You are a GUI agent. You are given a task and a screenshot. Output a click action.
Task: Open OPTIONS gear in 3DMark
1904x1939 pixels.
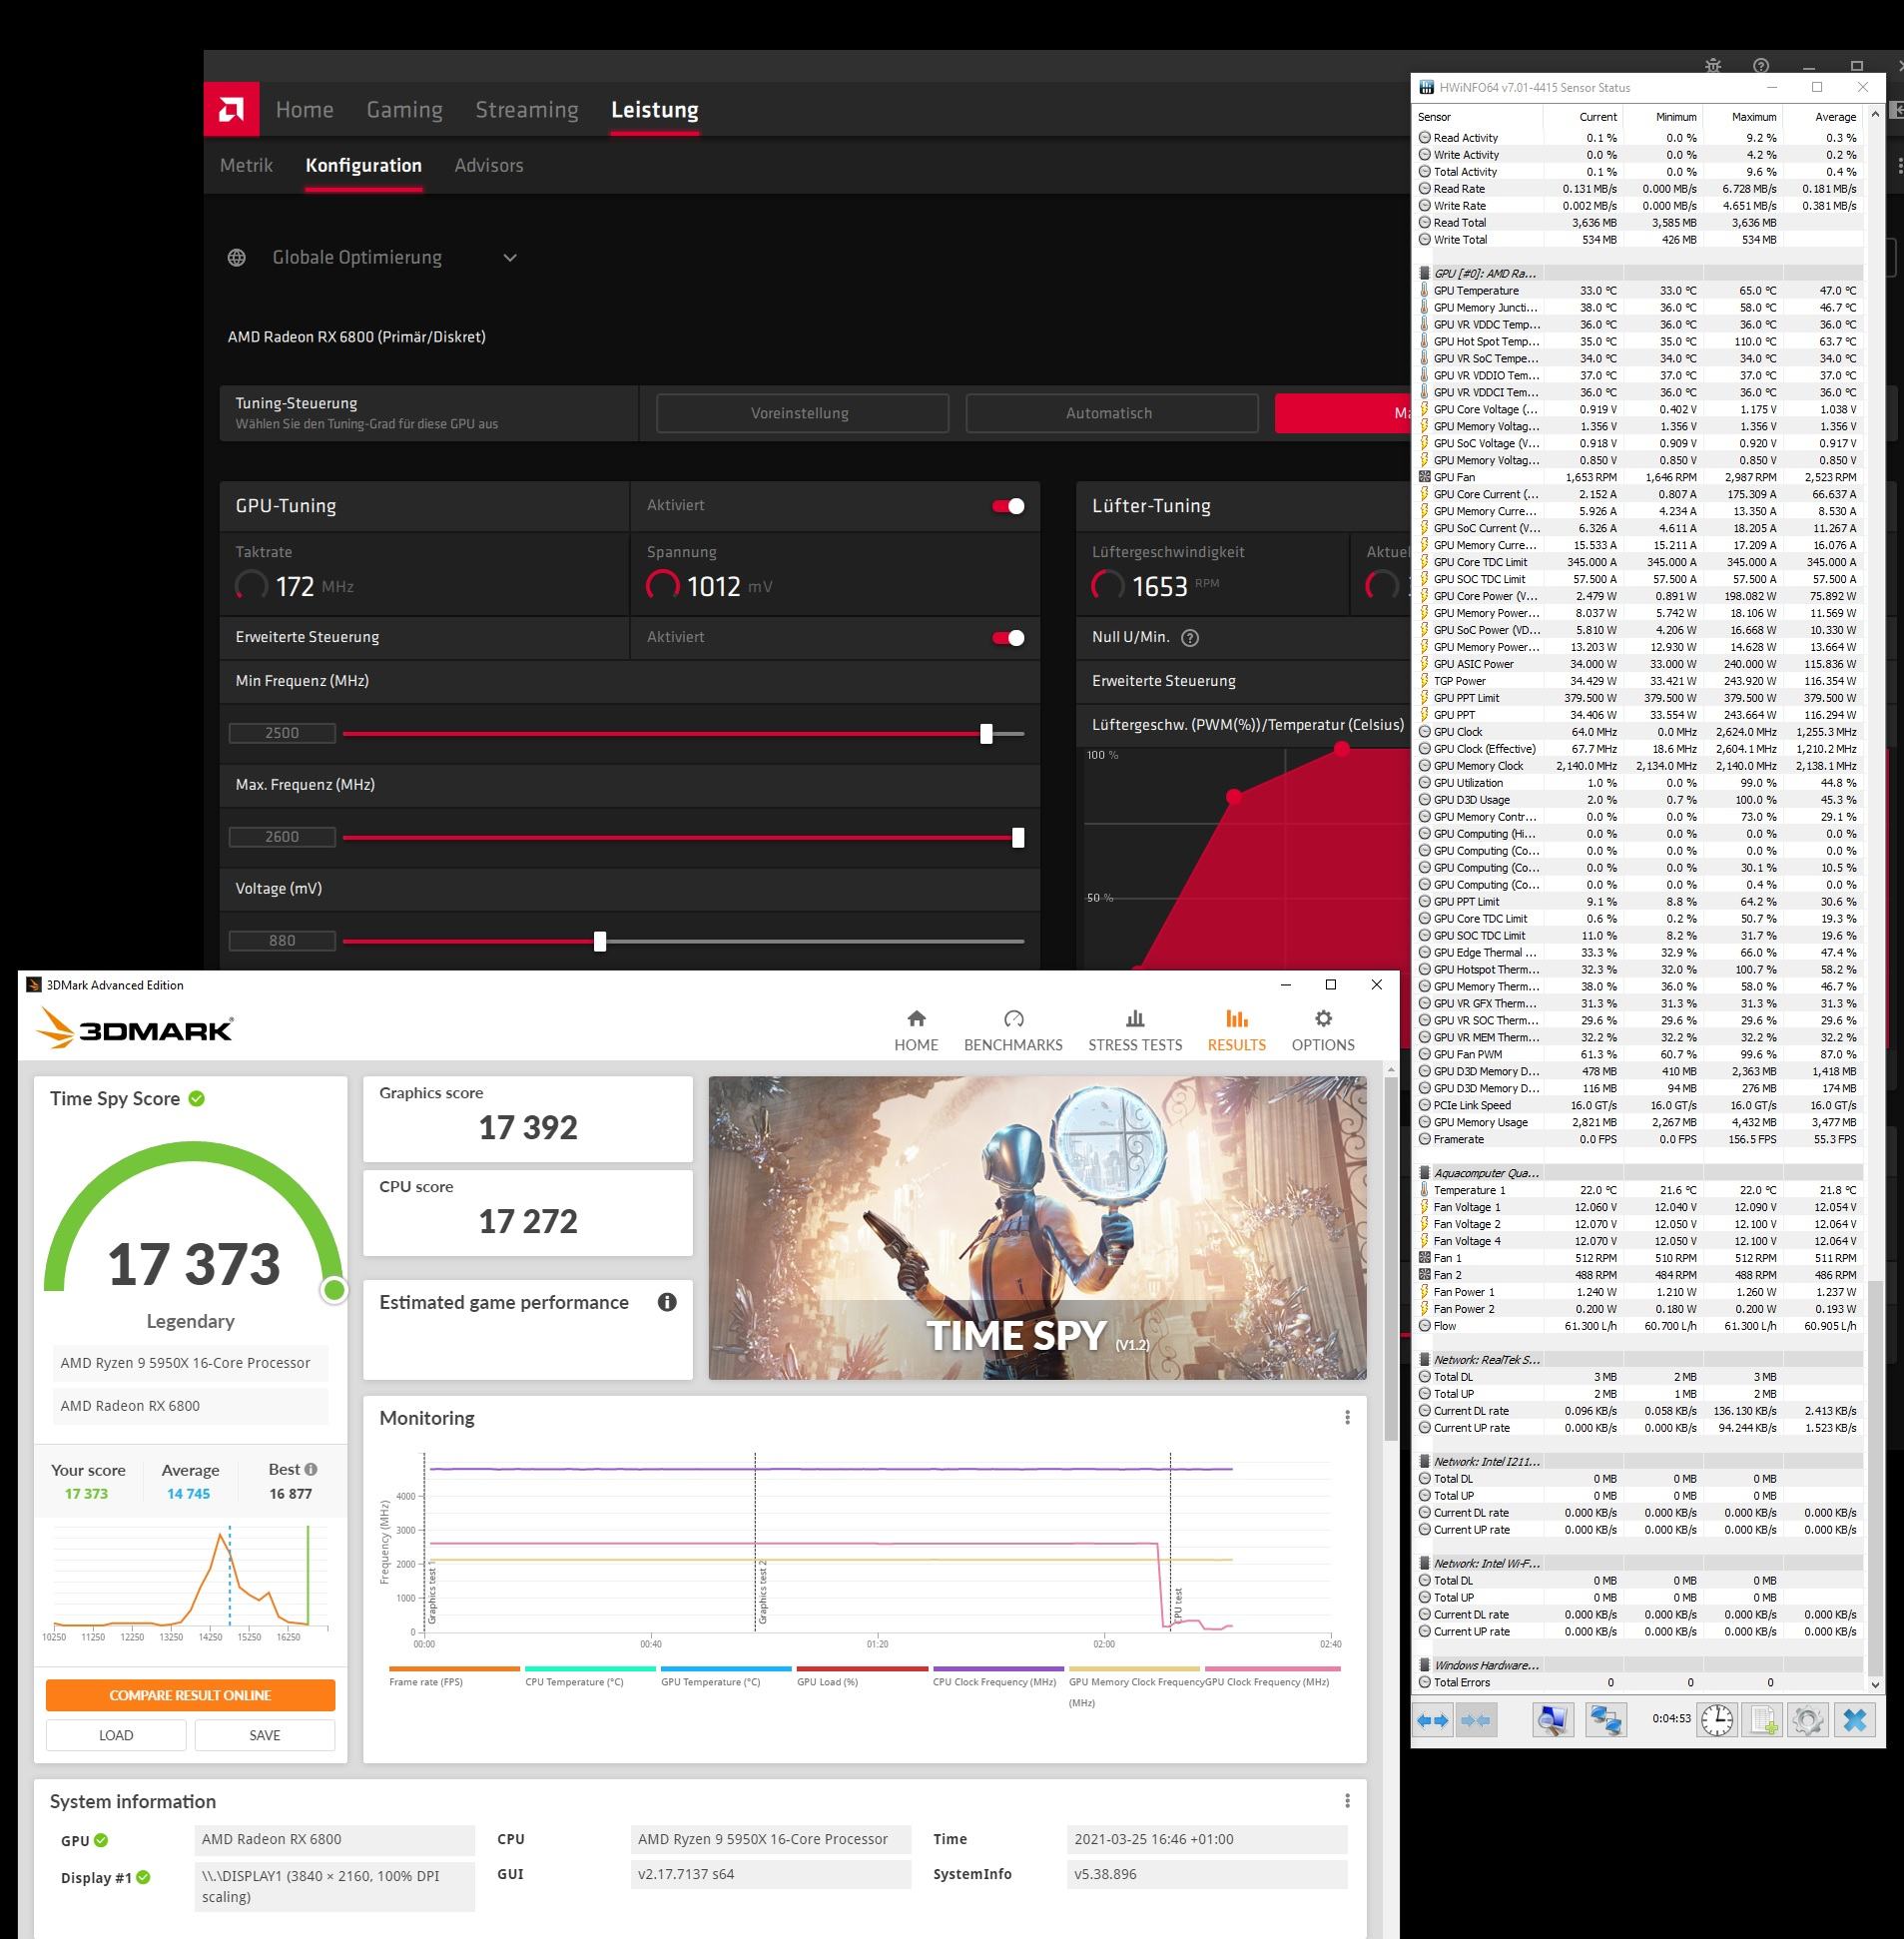[1323, 1031]
